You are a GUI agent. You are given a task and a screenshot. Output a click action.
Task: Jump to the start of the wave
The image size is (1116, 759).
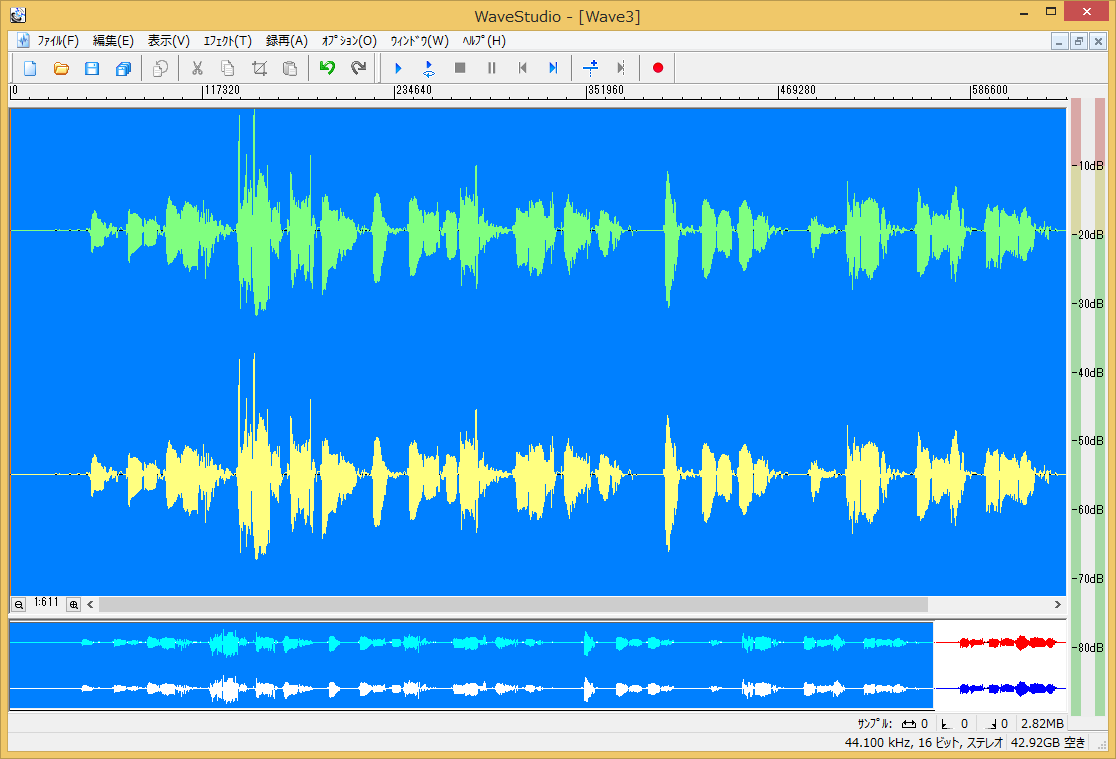[x=522, y=68]
